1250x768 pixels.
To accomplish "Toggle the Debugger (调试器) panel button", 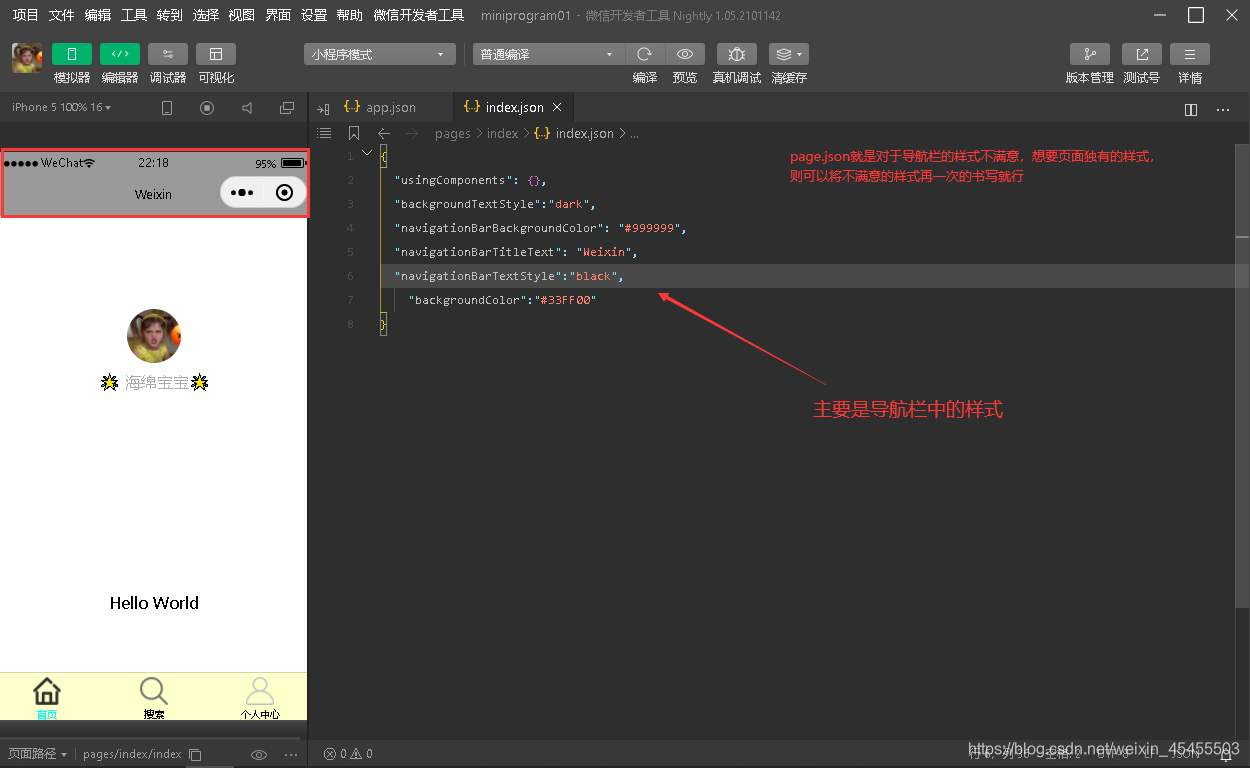I will pos(168,54).
